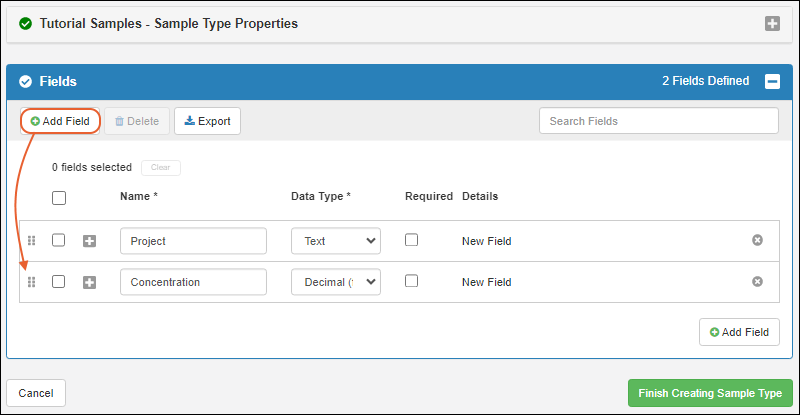Clear the selected fields

click(160, 168)
